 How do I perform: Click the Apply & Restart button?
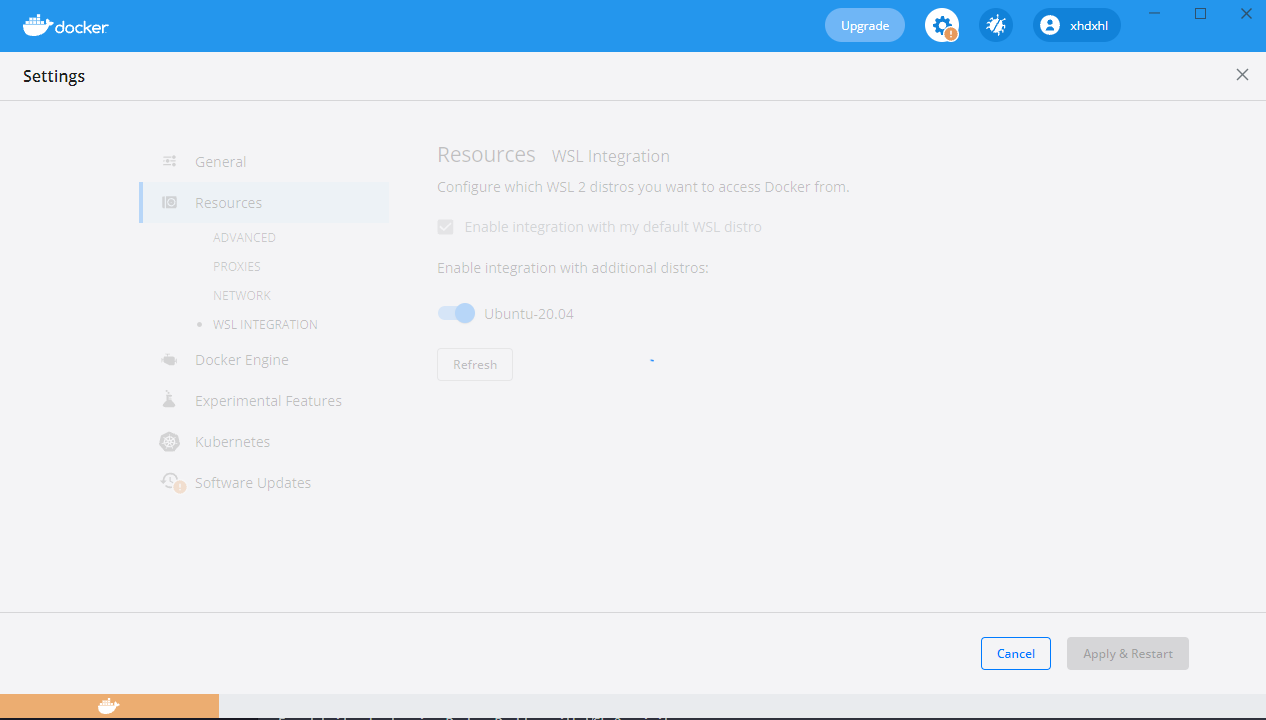click(x=1128, y=653)
